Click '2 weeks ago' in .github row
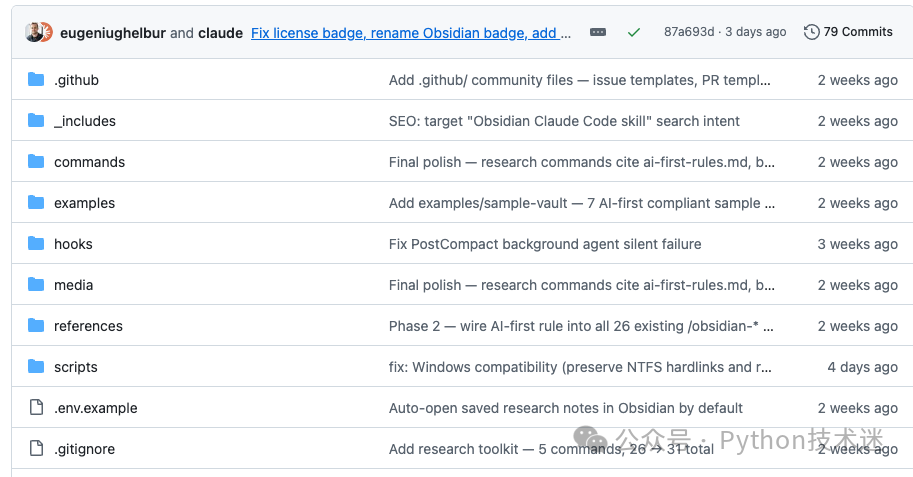913x477 pixels. pyautogui.click(x=857, y=80)
